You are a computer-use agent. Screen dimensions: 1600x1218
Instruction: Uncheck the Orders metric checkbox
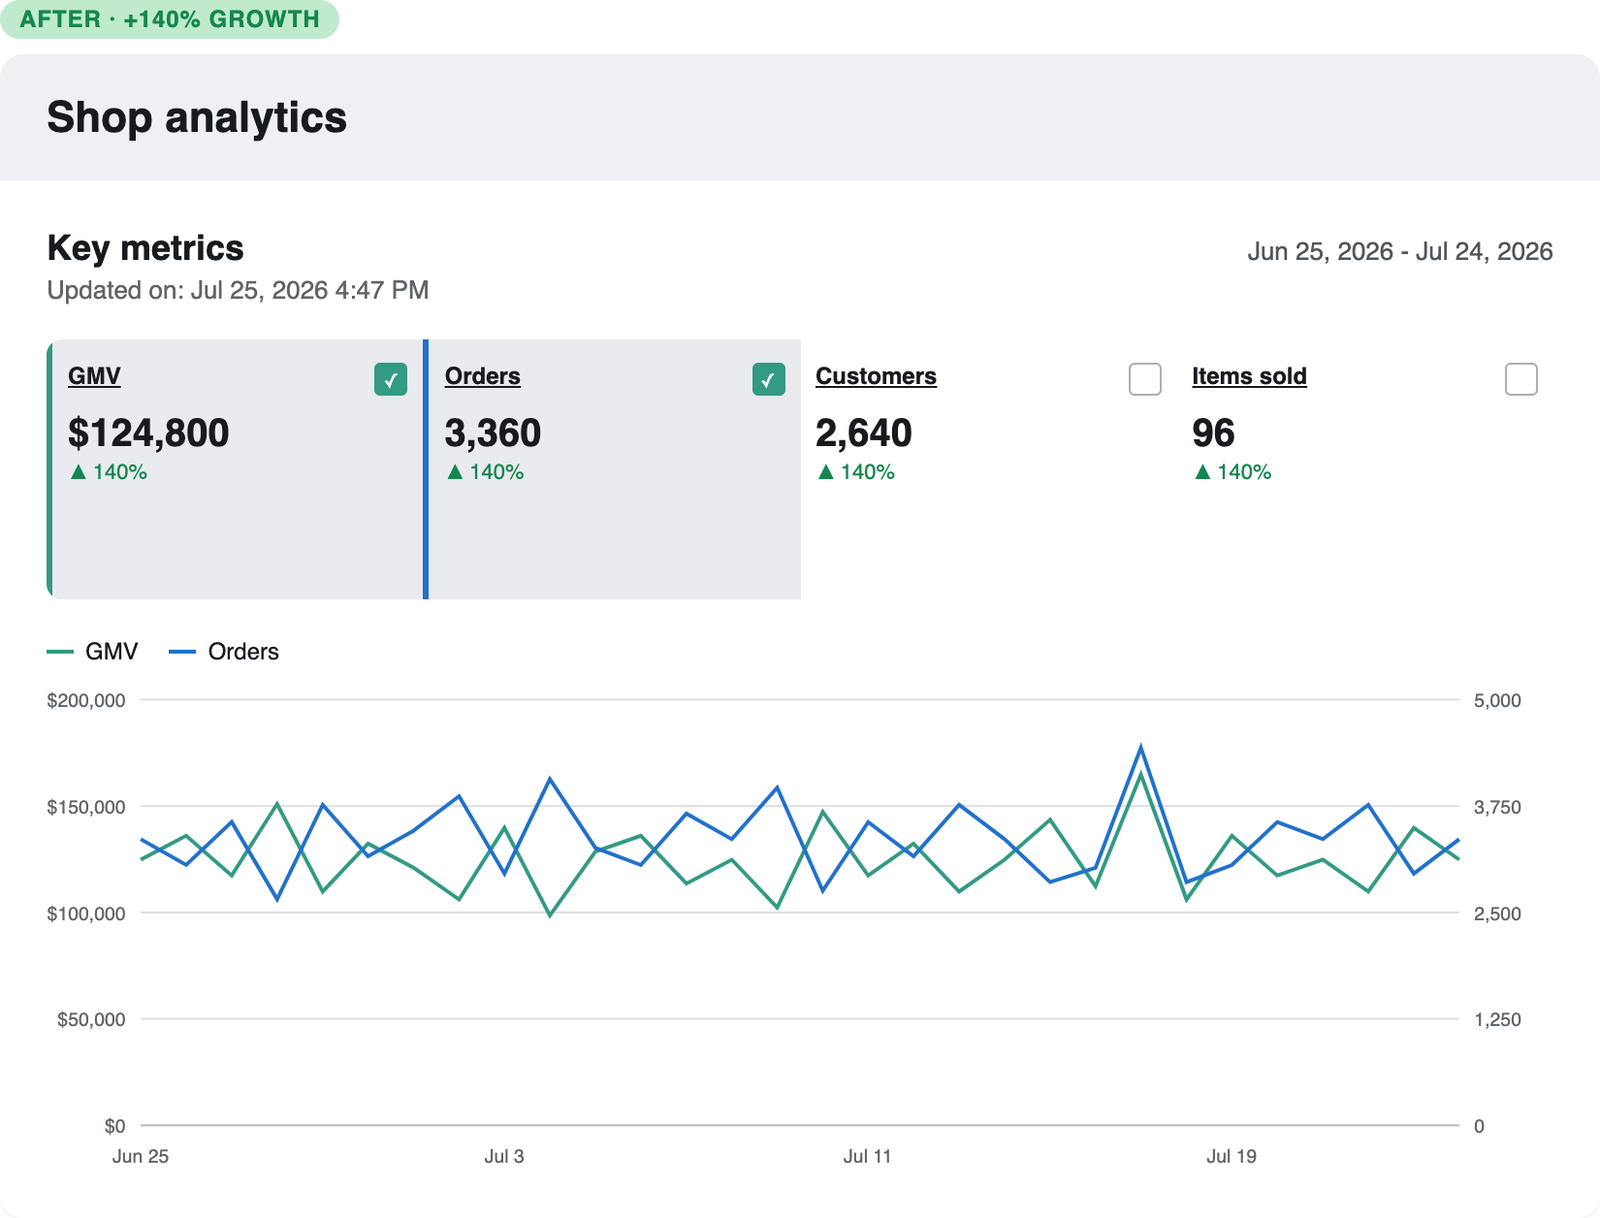tap(768, 379)
